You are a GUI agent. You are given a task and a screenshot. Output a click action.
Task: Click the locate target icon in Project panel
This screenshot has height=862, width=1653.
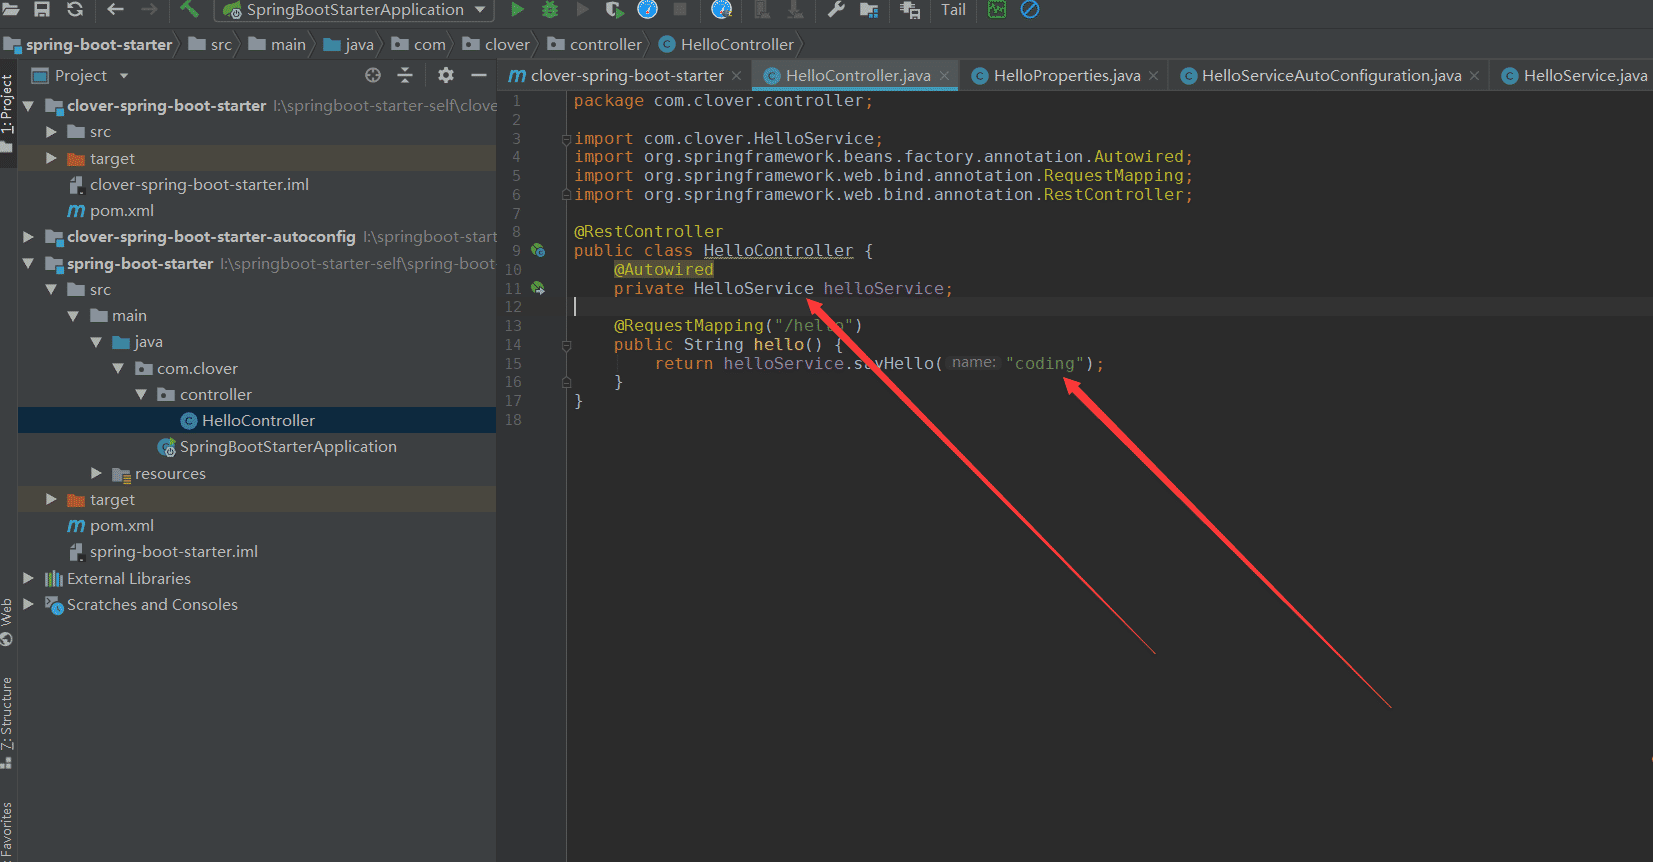pos(373,75)
